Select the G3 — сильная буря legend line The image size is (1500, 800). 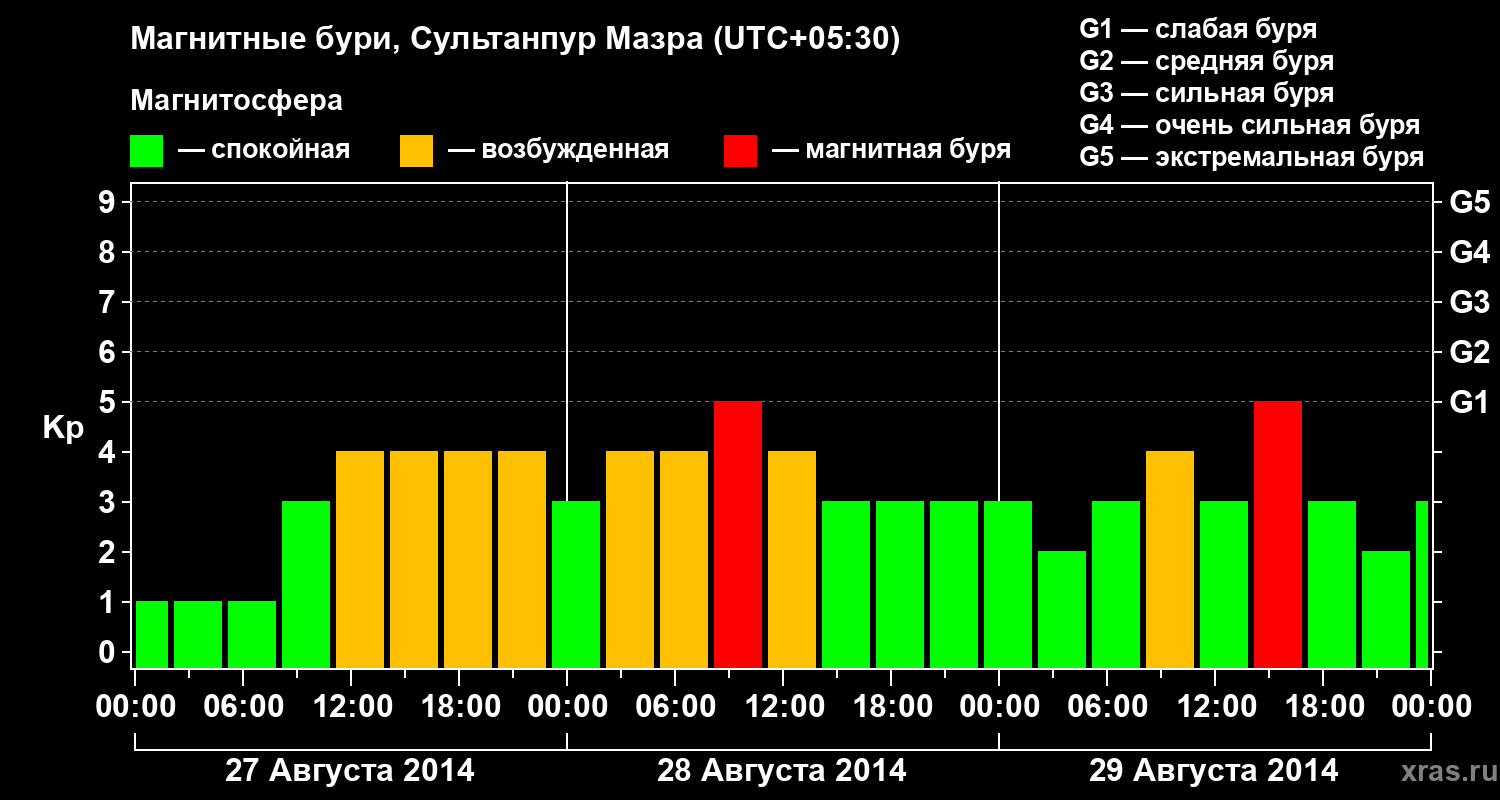[x=1207, y=93]
